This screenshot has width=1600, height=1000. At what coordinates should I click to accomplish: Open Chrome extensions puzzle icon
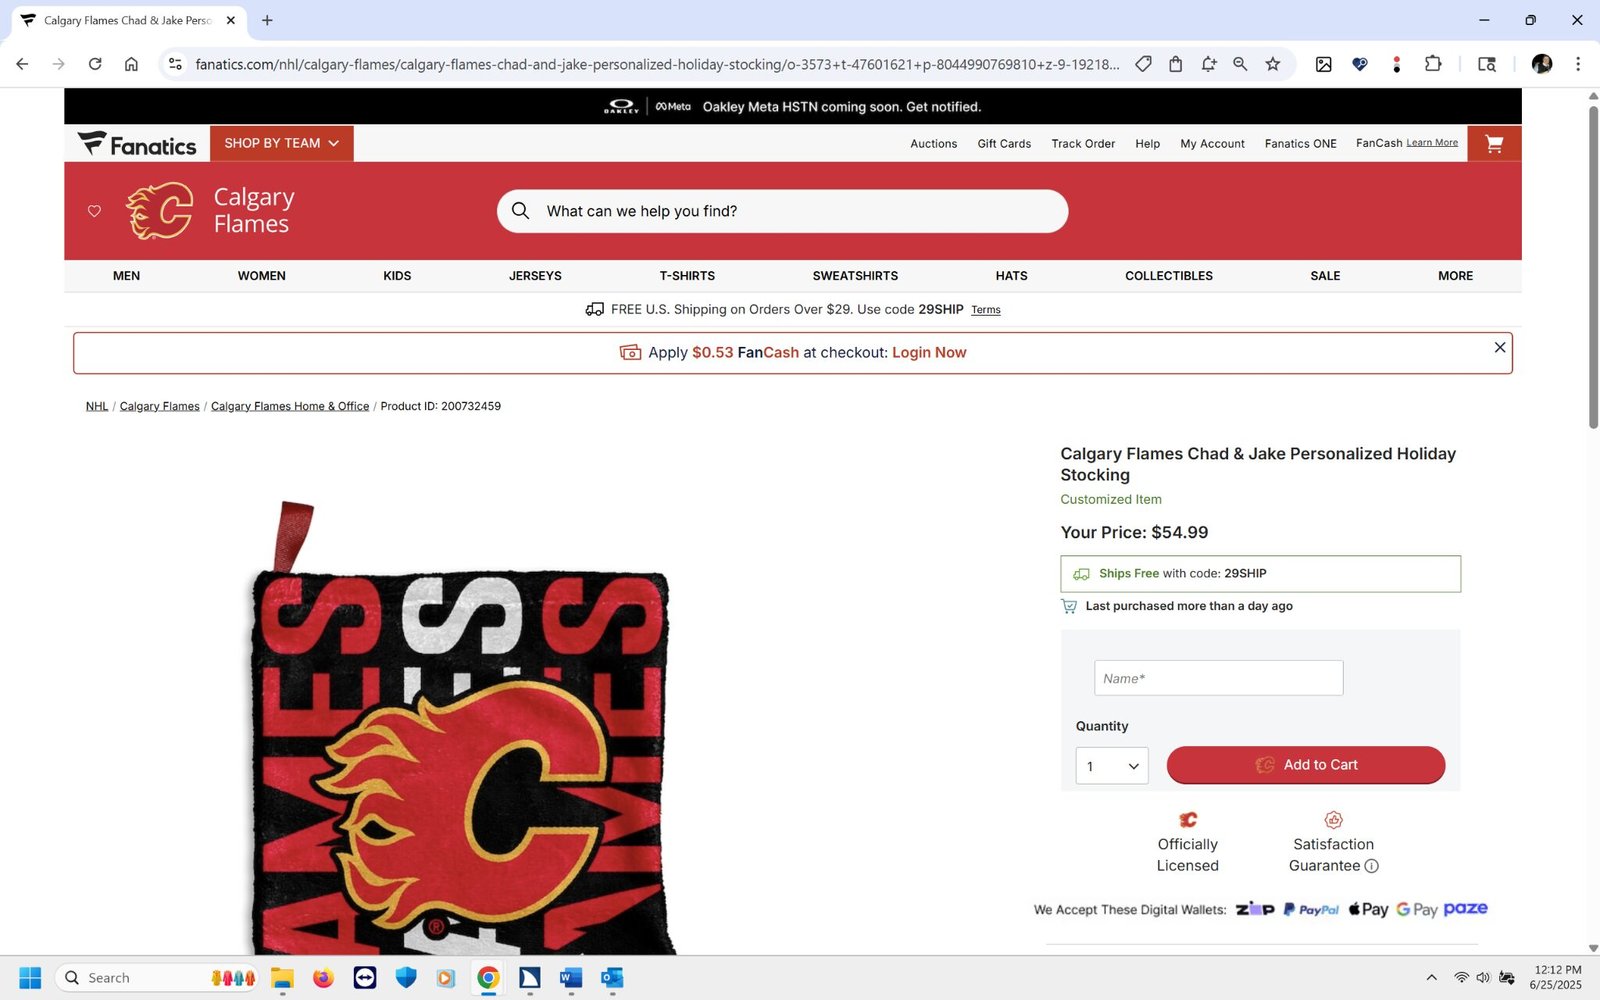[1433, 64]
